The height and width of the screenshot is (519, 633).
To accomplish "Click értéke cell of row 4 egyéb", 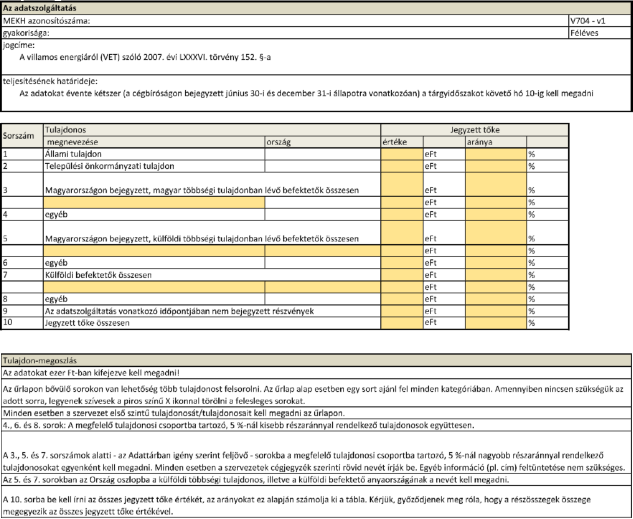I will [402, 215].
